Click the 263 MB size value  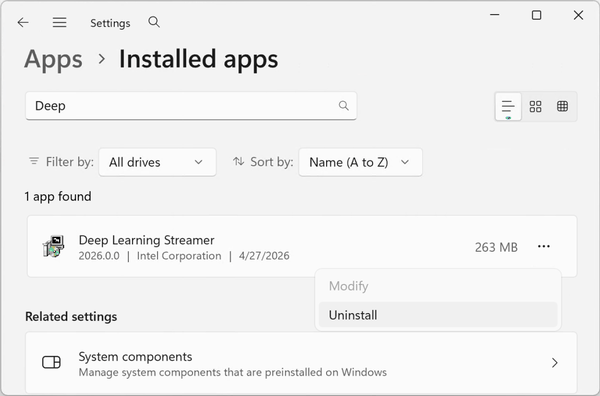tap(496, 248)
